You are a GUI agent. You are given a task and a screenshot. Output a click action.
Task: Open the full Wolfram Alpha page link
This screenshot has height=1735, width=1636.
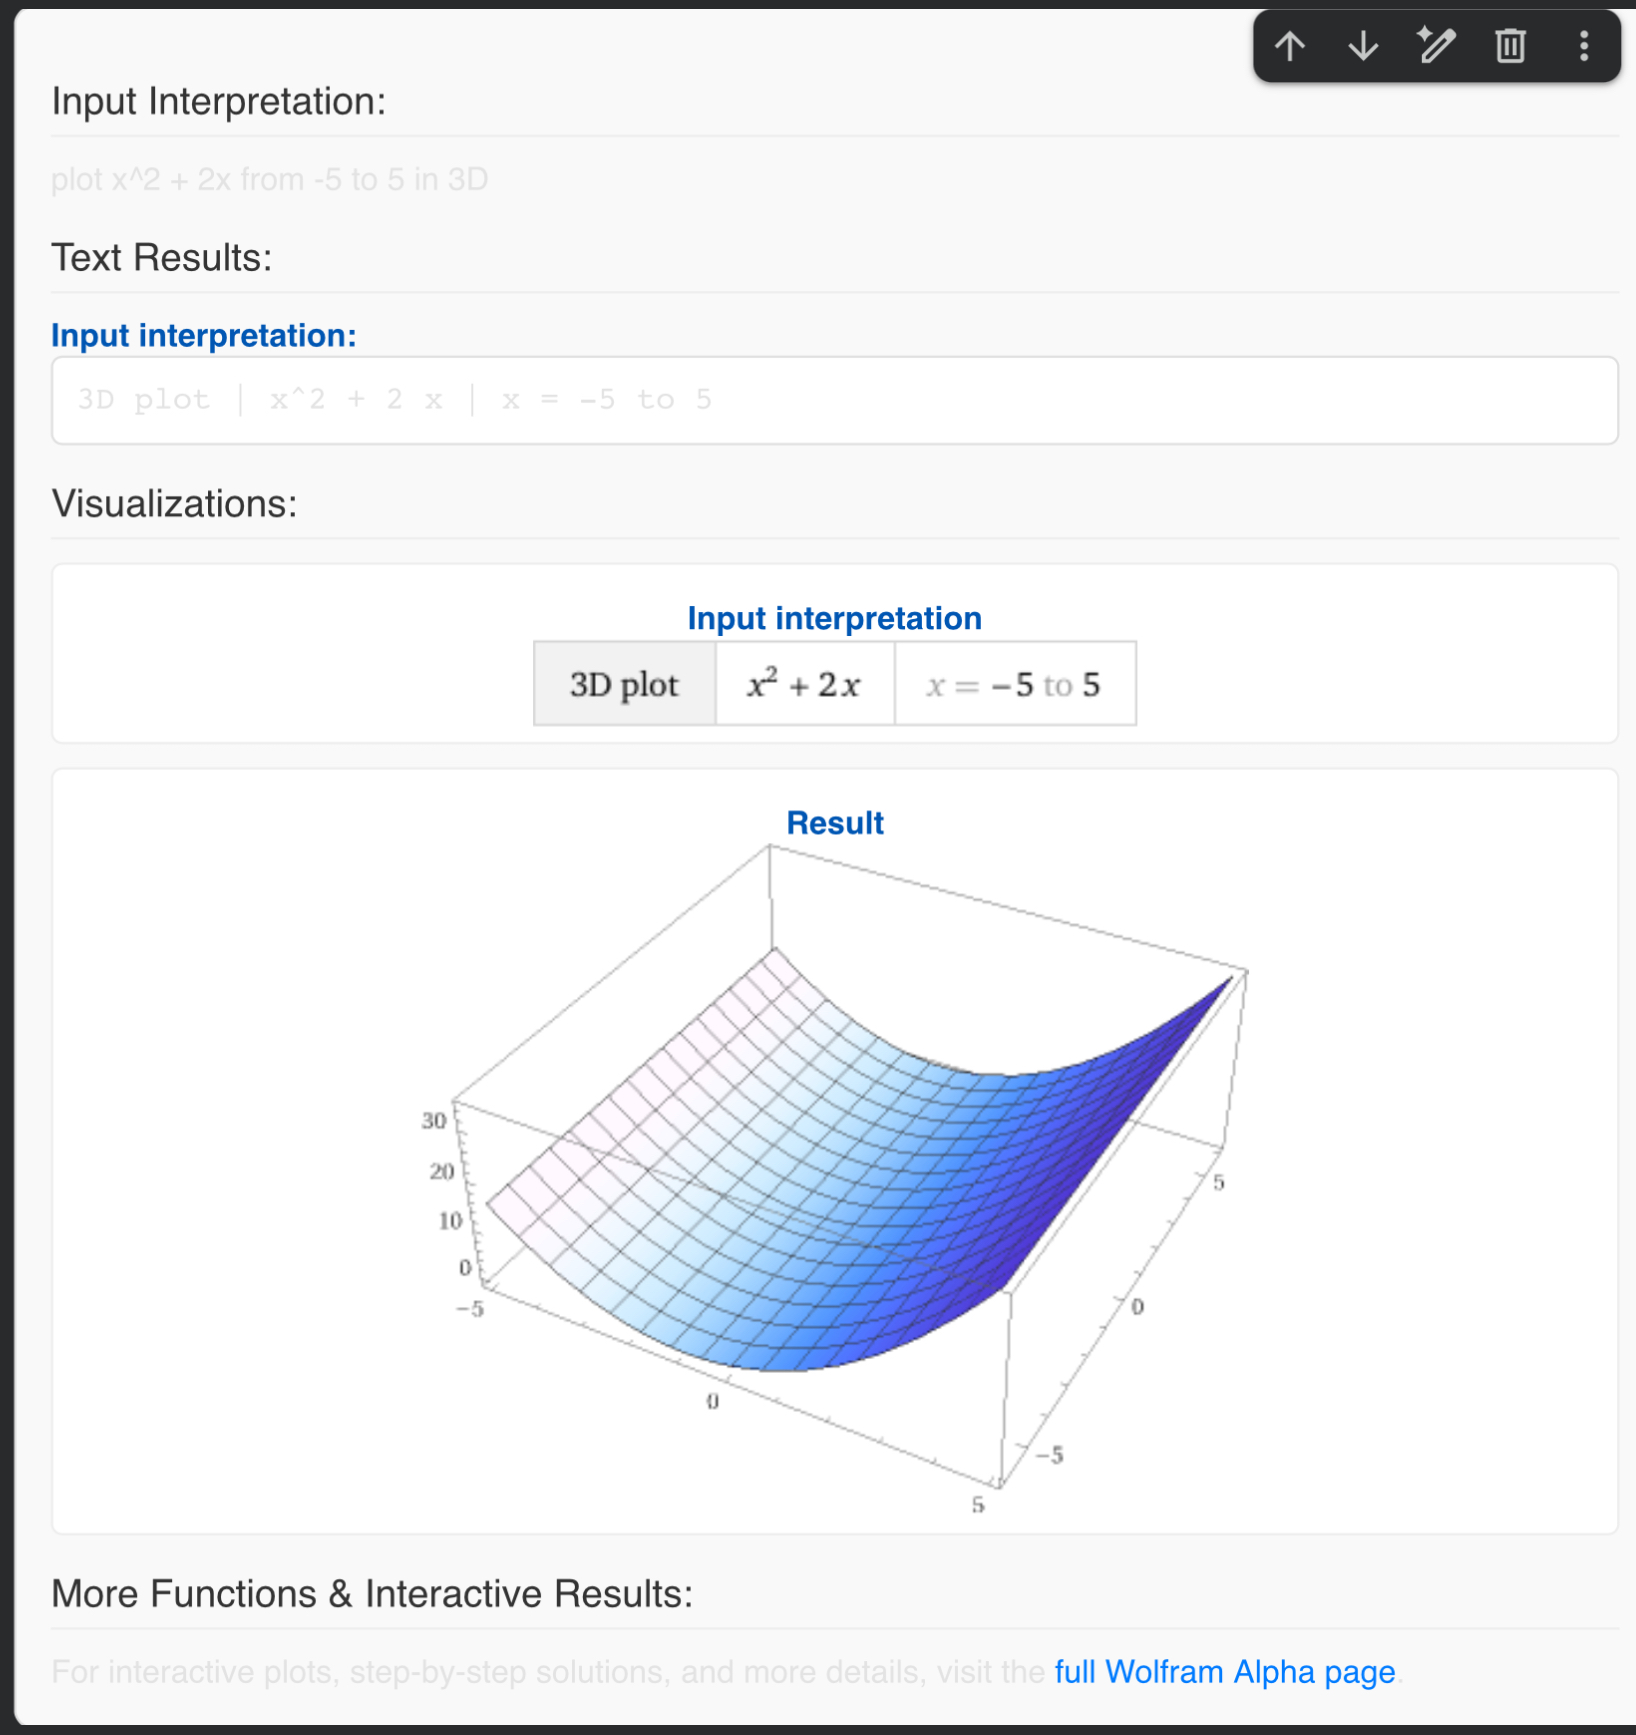(1225, 1672)
